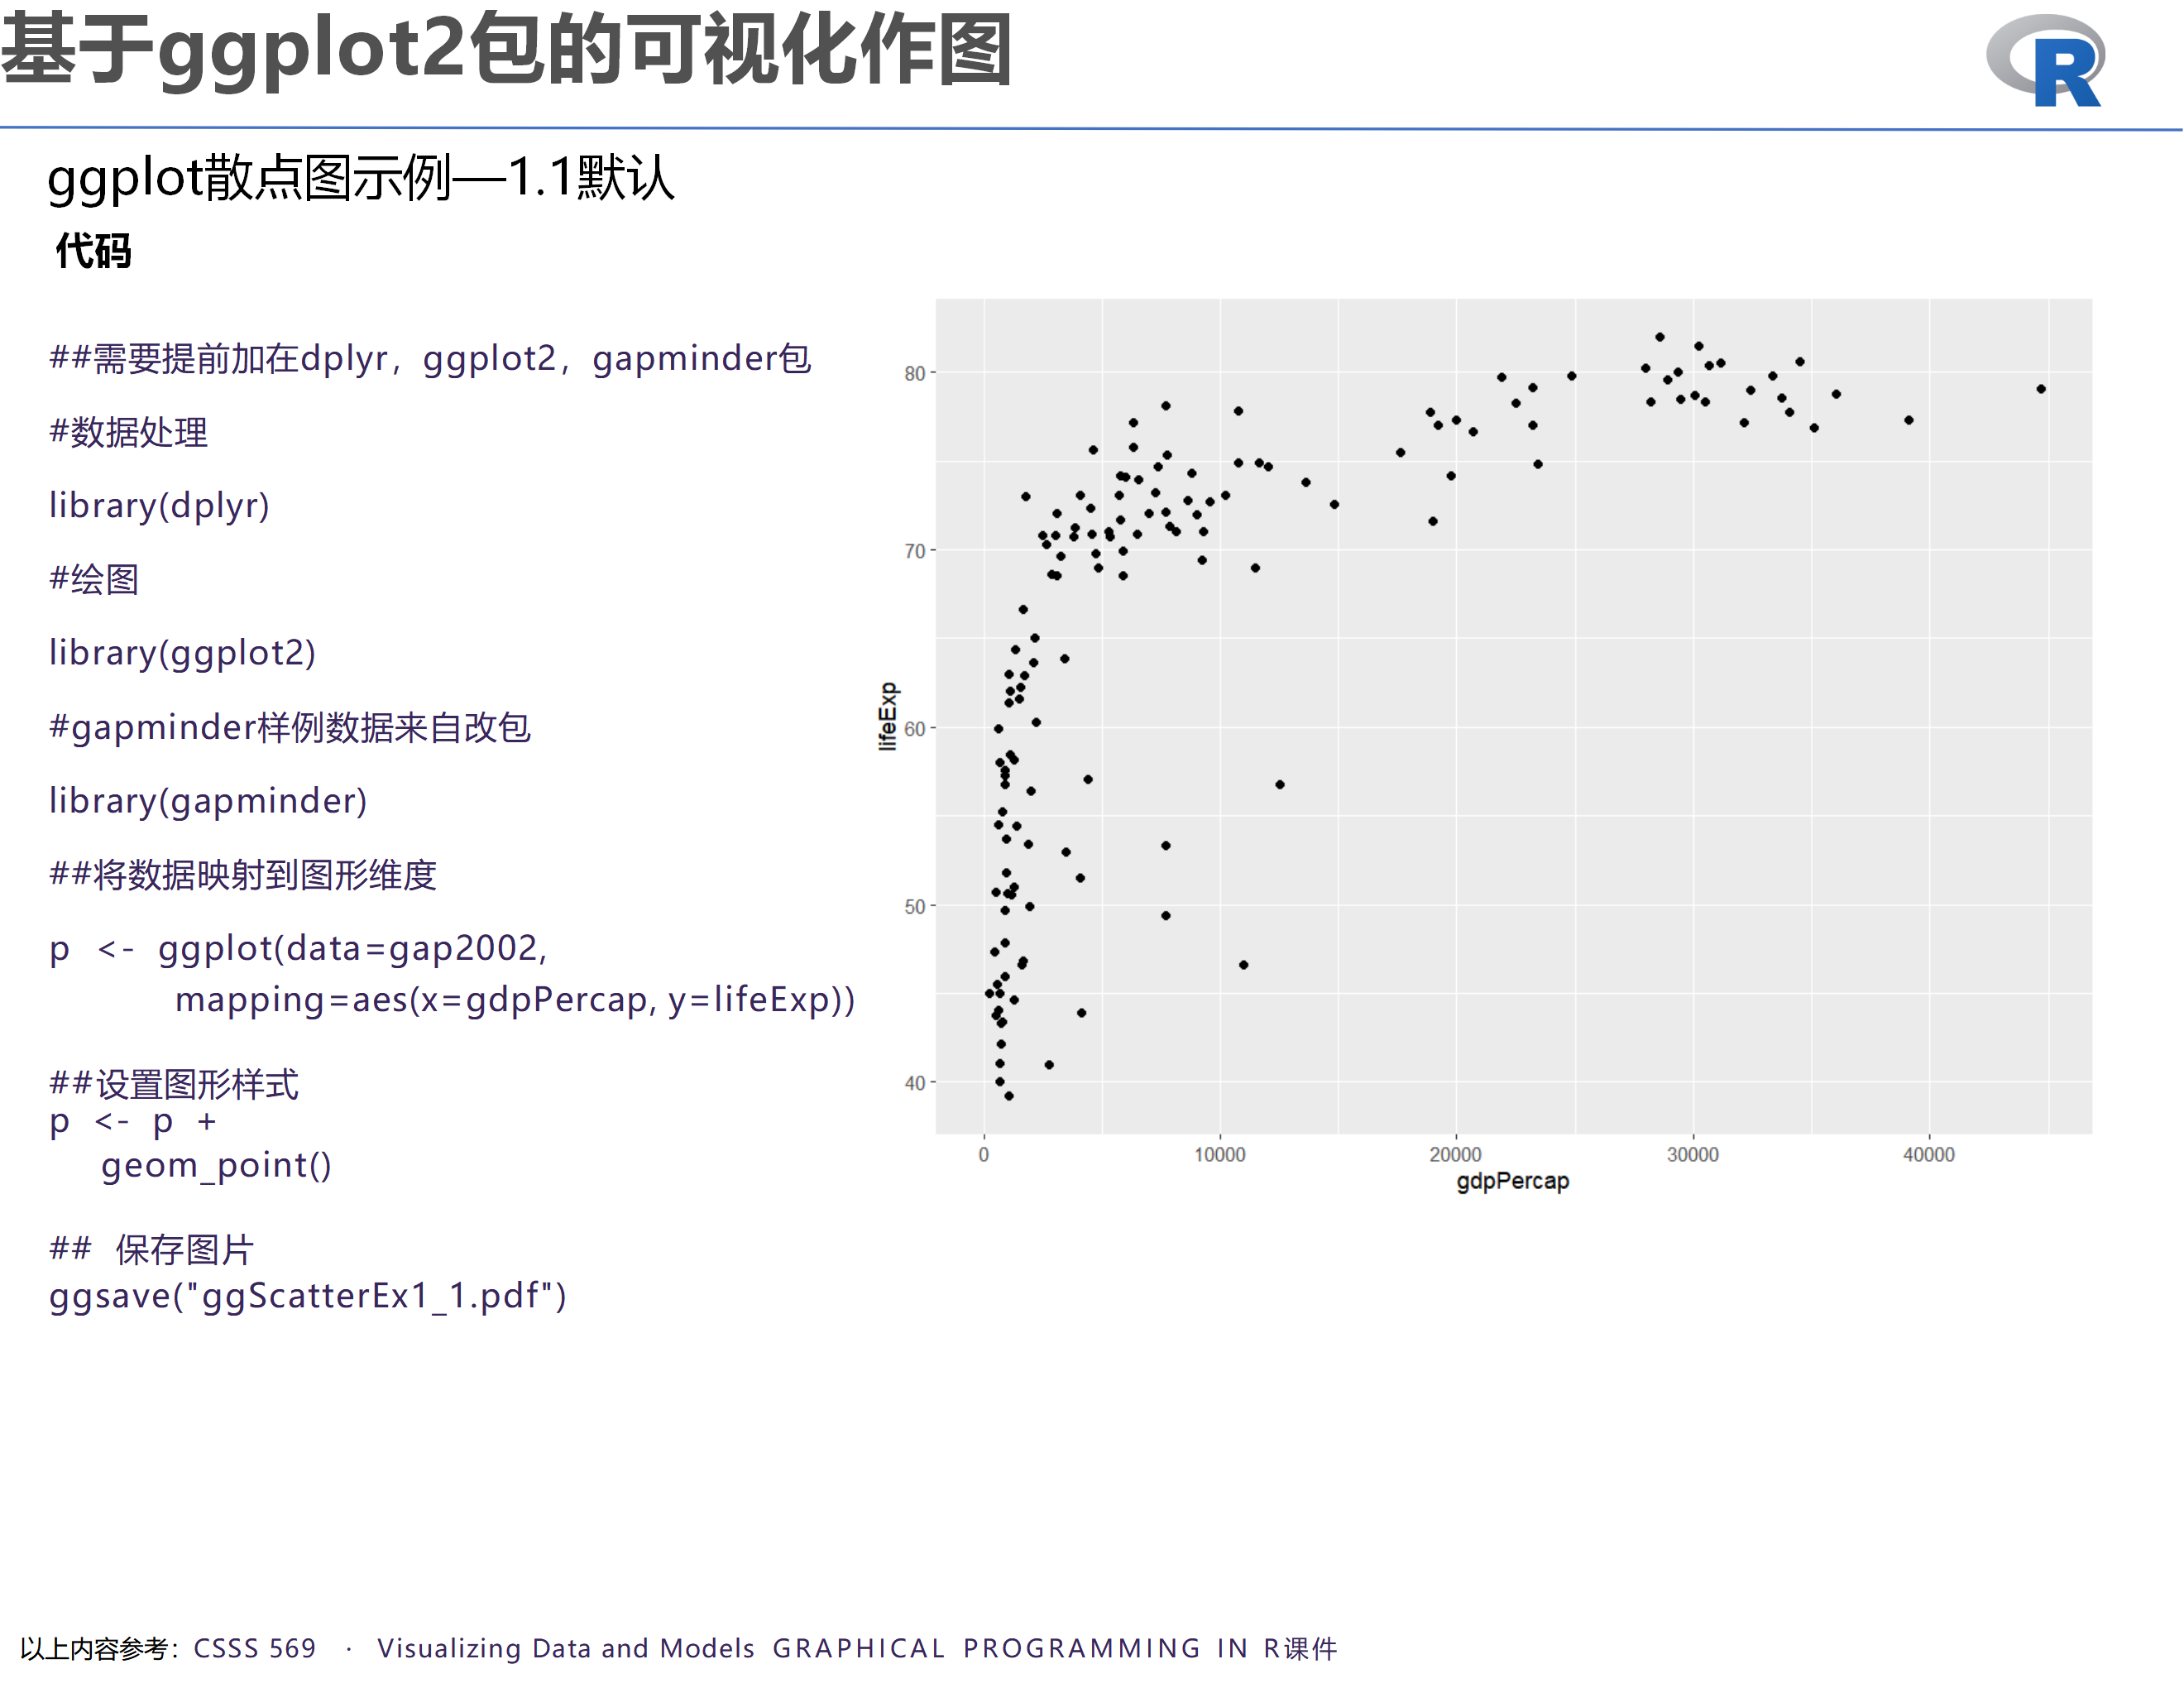The height and width of the screenshot is (1688, 2184).
Task: Click footer text GRAPHICAL PROGRAMMING IN R课件
Action: coord(1055,1648)
